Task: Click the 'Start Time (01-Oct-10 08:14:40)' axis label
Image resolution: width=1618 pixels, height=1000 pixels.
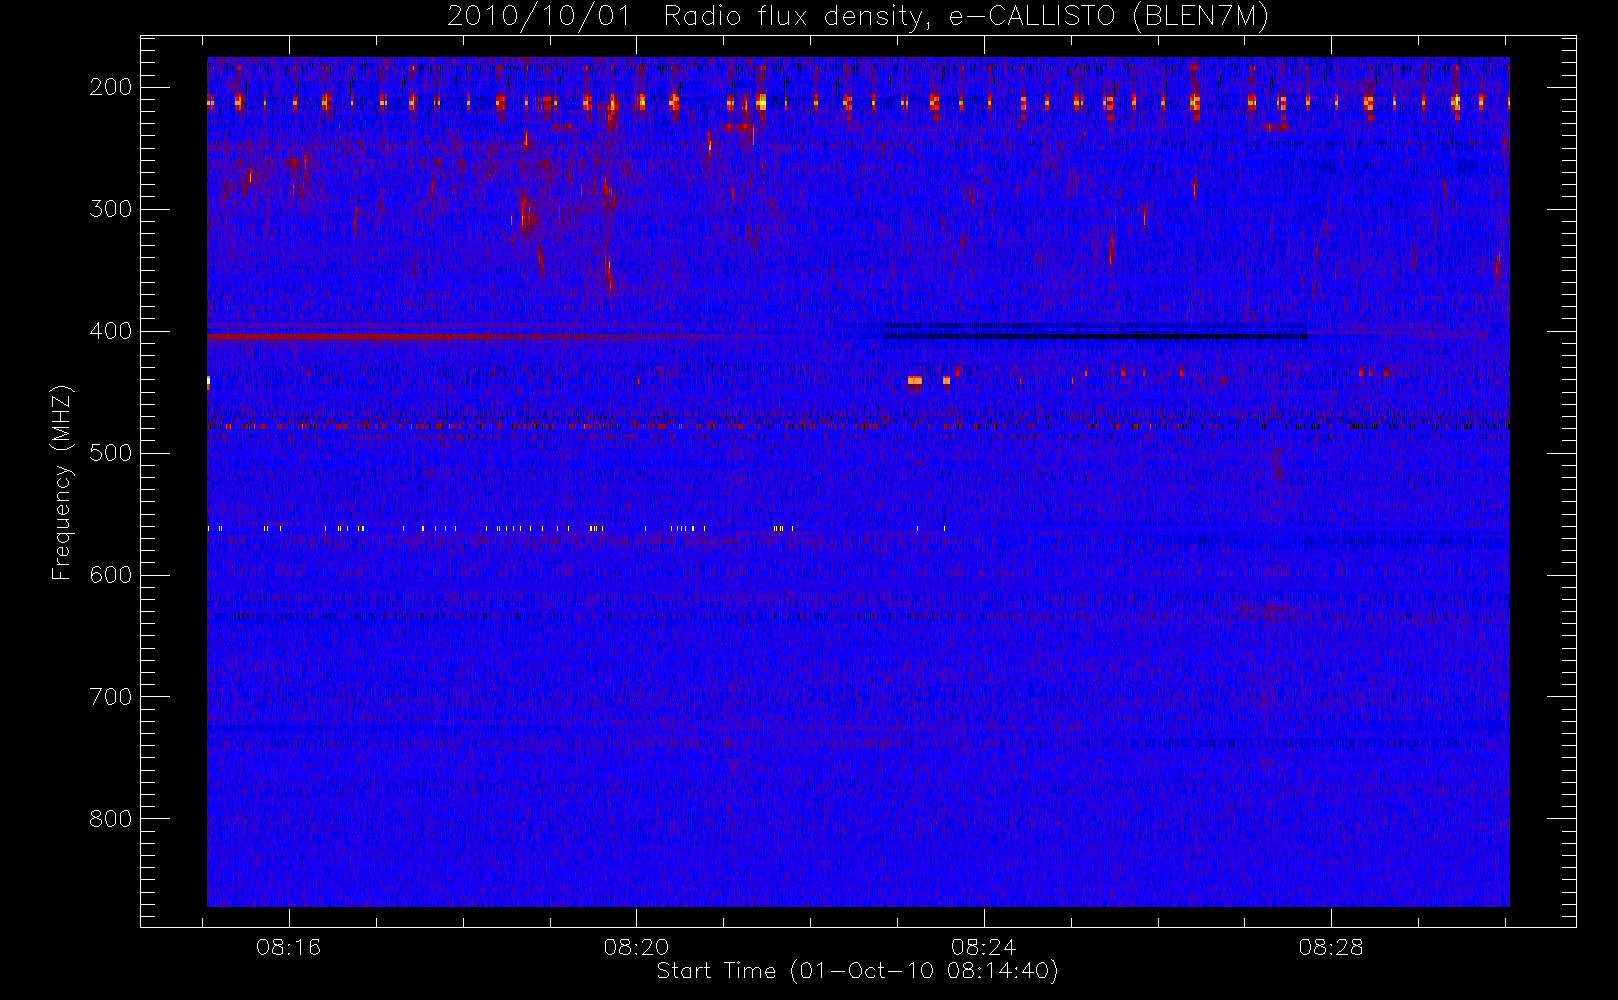Action: pyautogui.click(x=857, y=971)
